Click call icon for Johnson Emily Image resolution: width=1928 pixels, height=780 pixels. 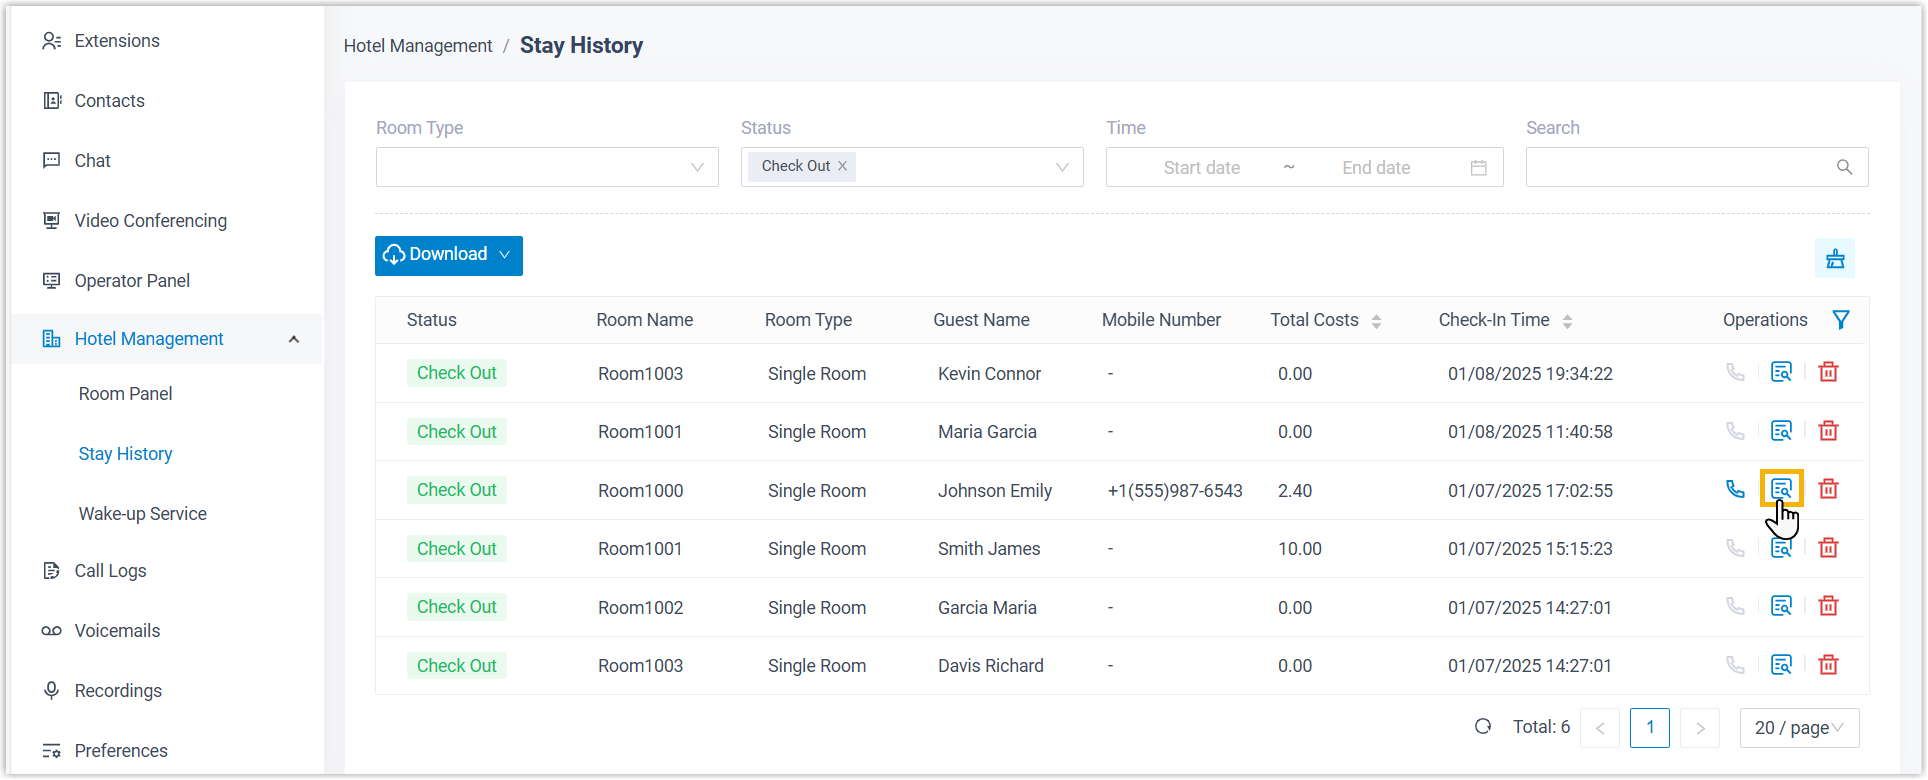point(1735,489)
